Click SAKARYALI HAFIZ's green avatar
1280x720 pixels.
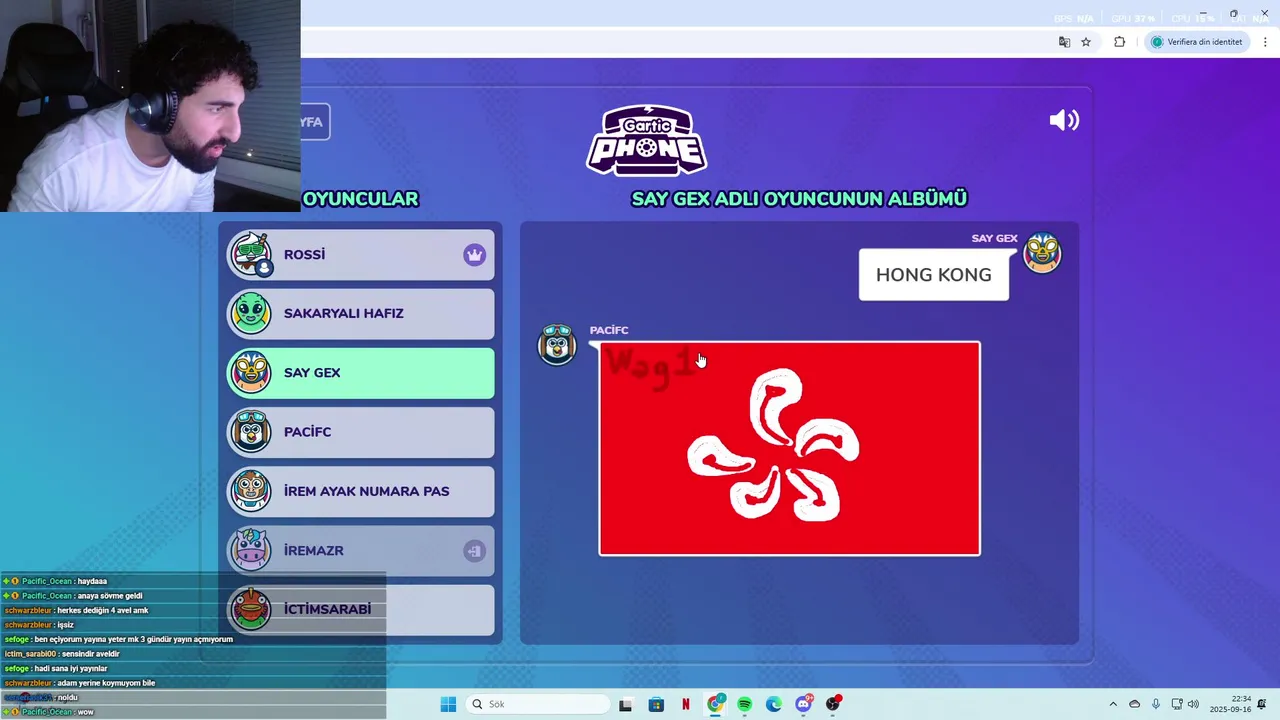tap(250, 313)
